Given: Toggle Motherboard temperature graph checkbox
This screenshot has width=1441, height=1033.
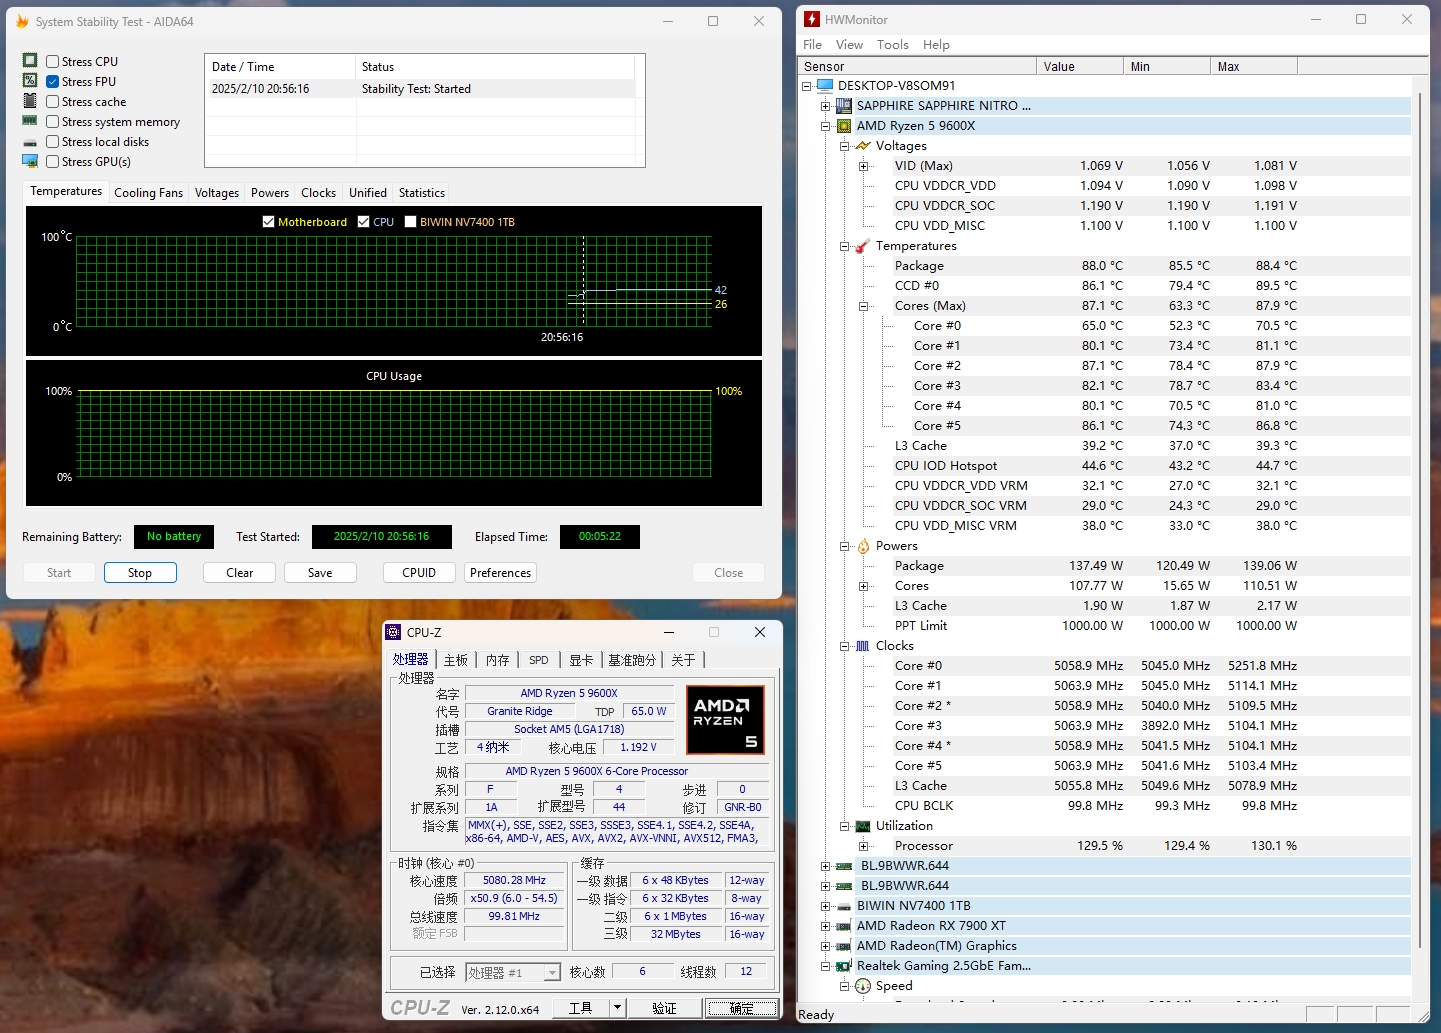Looking at the screenshot, I should [x=268, y=221].
